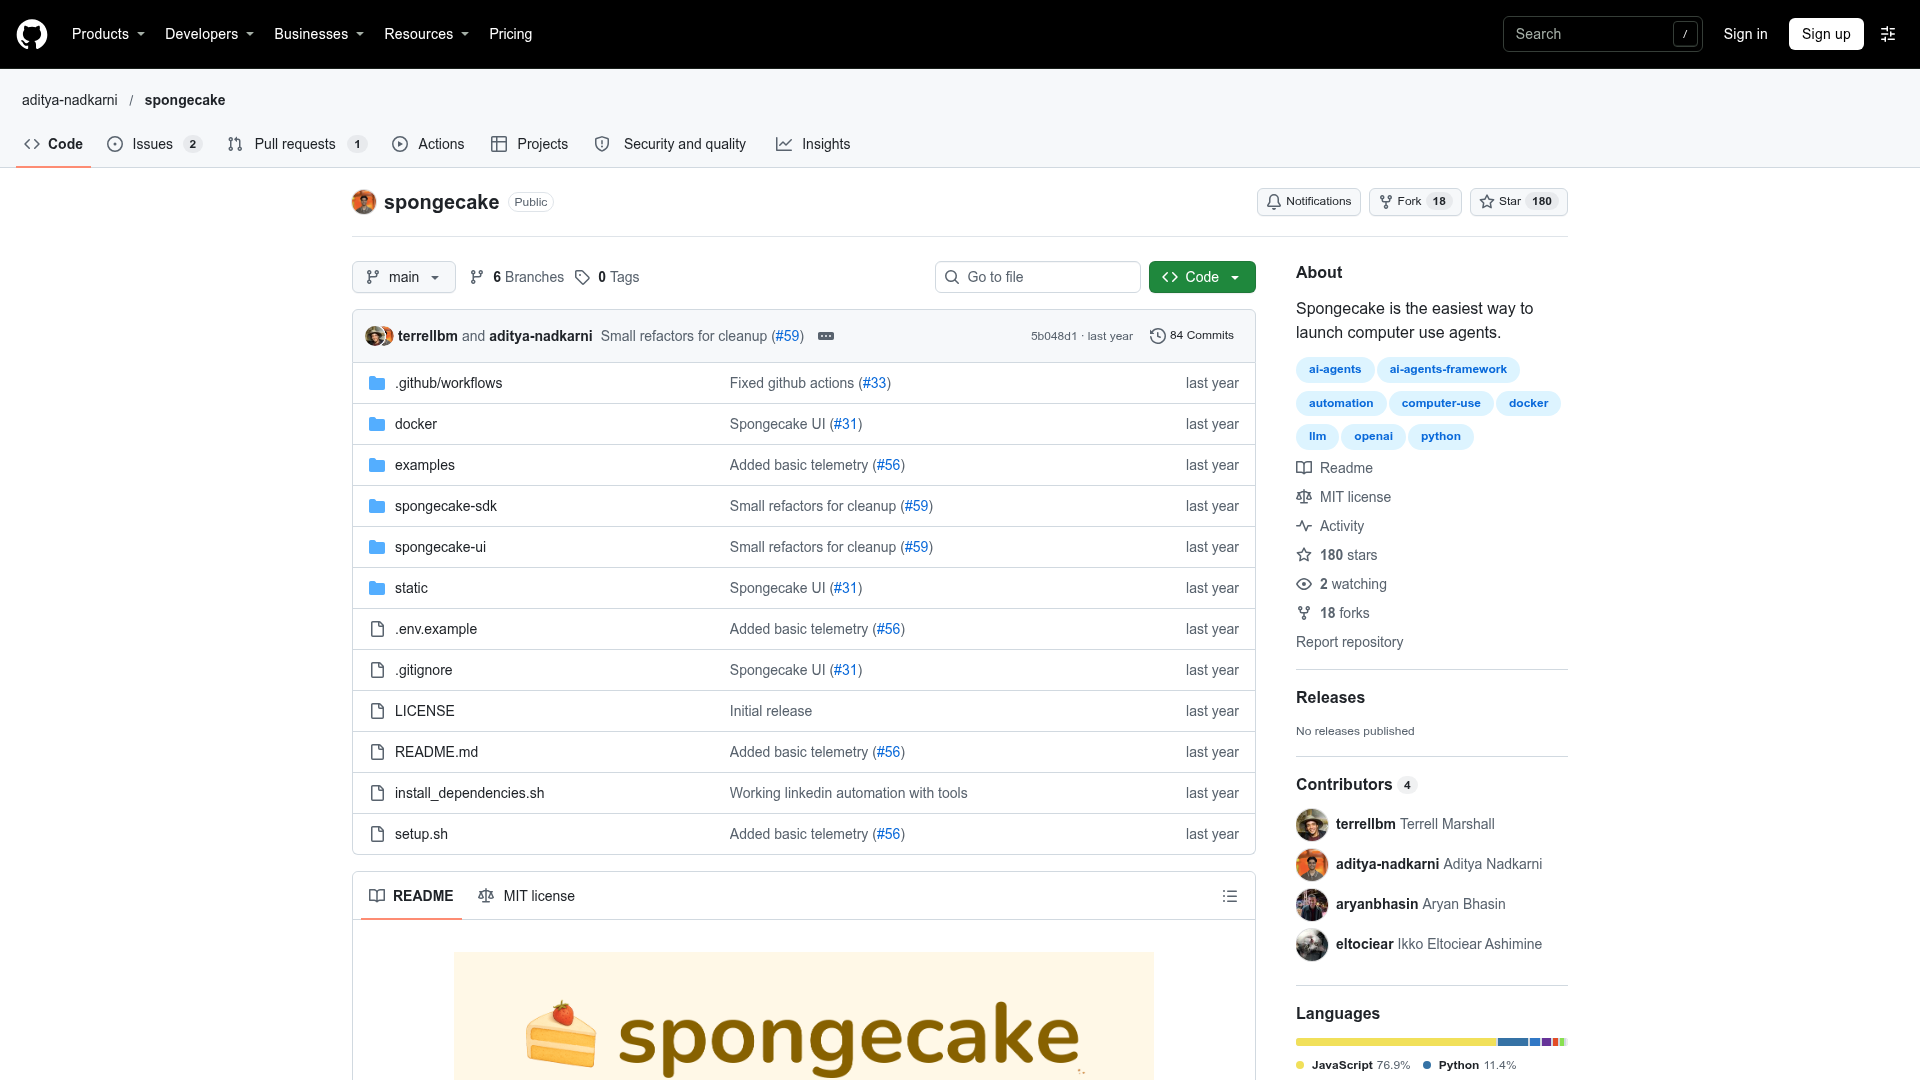The image size is (1920, 1080).
Task: Click the .github/workflows folder icon
Action: tap(377, 383)
